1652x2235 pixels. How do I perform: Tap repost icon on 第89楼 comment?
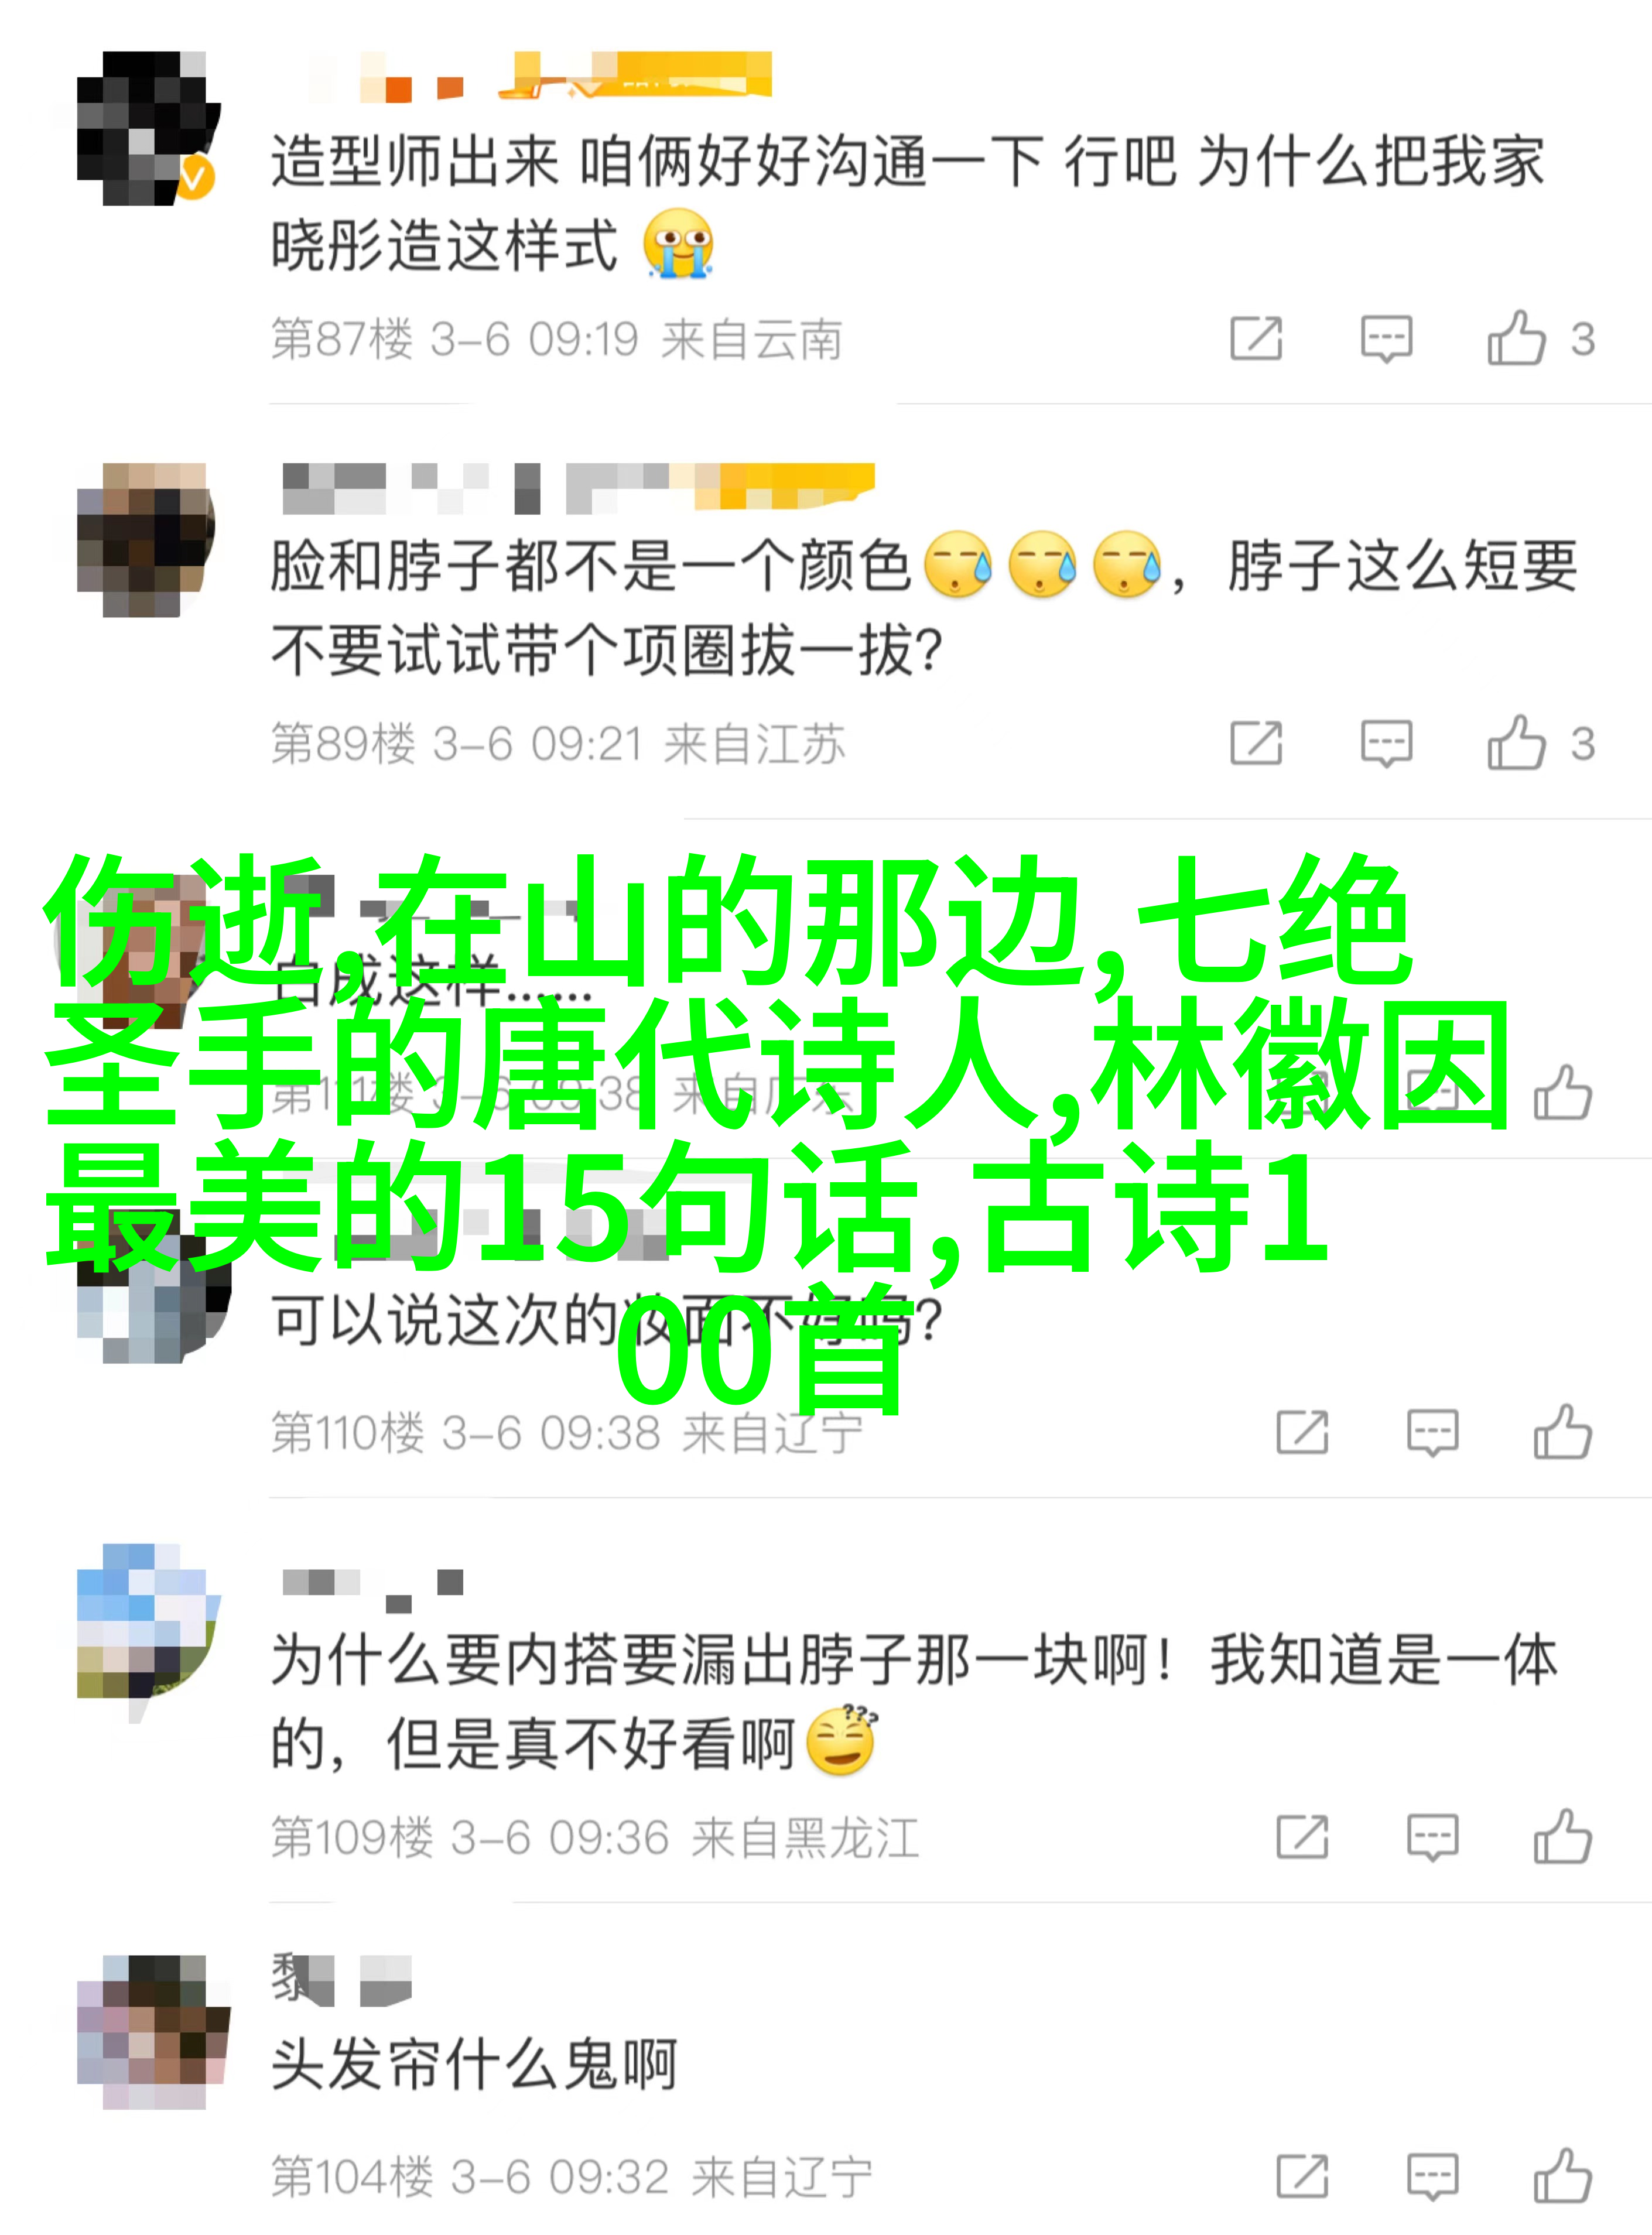[1256, 743]
